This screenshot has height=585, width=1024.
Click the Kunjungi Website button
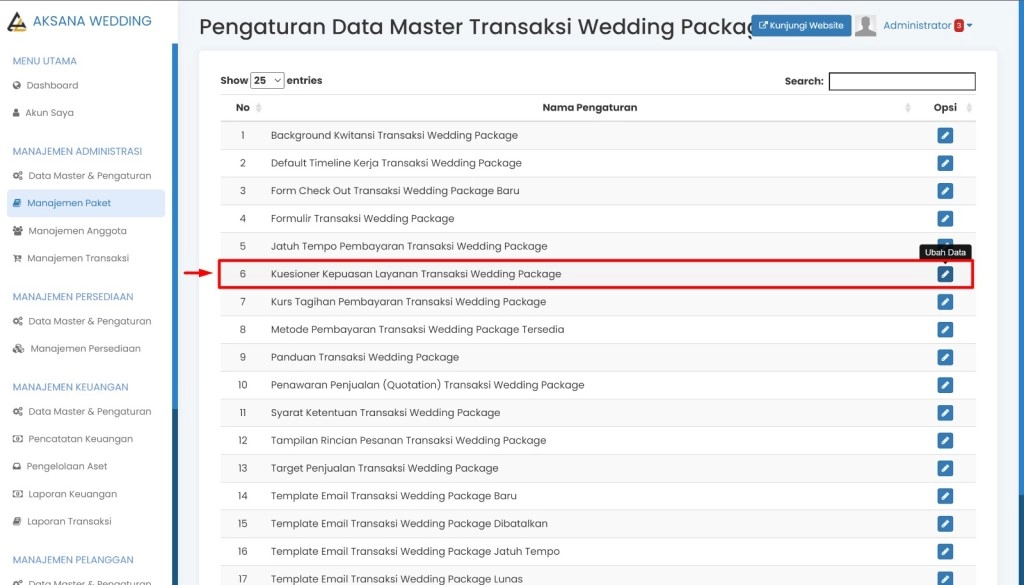(801, 26)
